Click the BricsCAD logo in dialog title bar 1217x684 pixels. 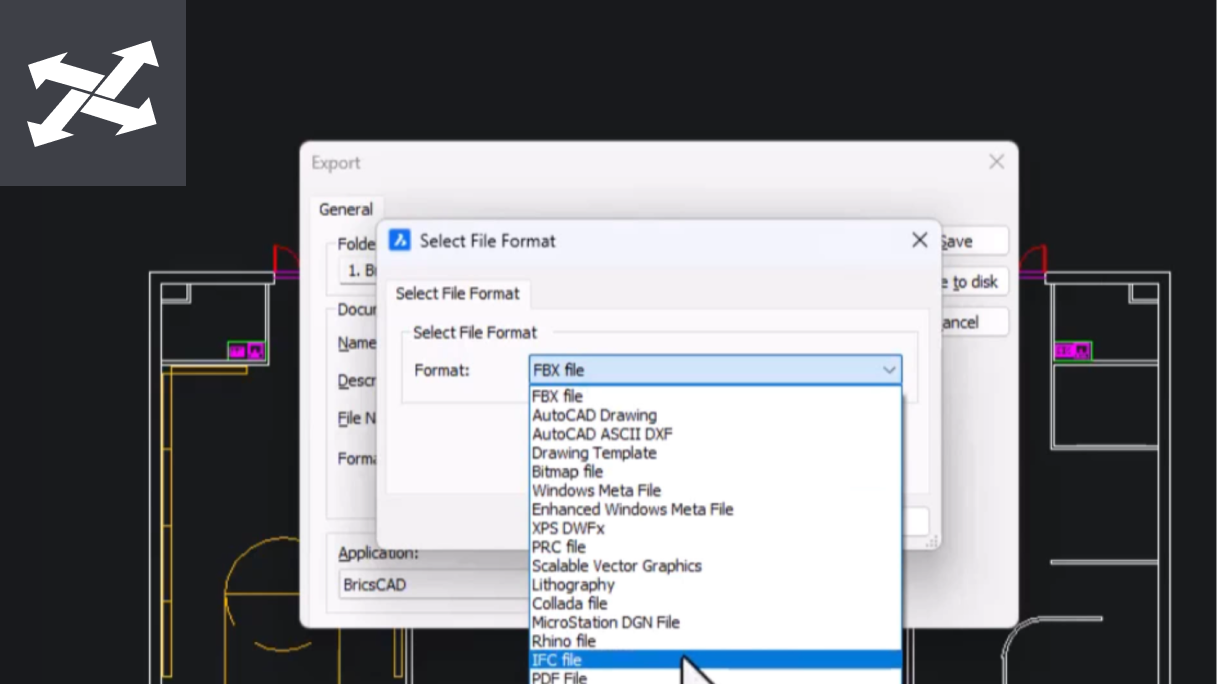pyautogui.click(x=400, y=240)
